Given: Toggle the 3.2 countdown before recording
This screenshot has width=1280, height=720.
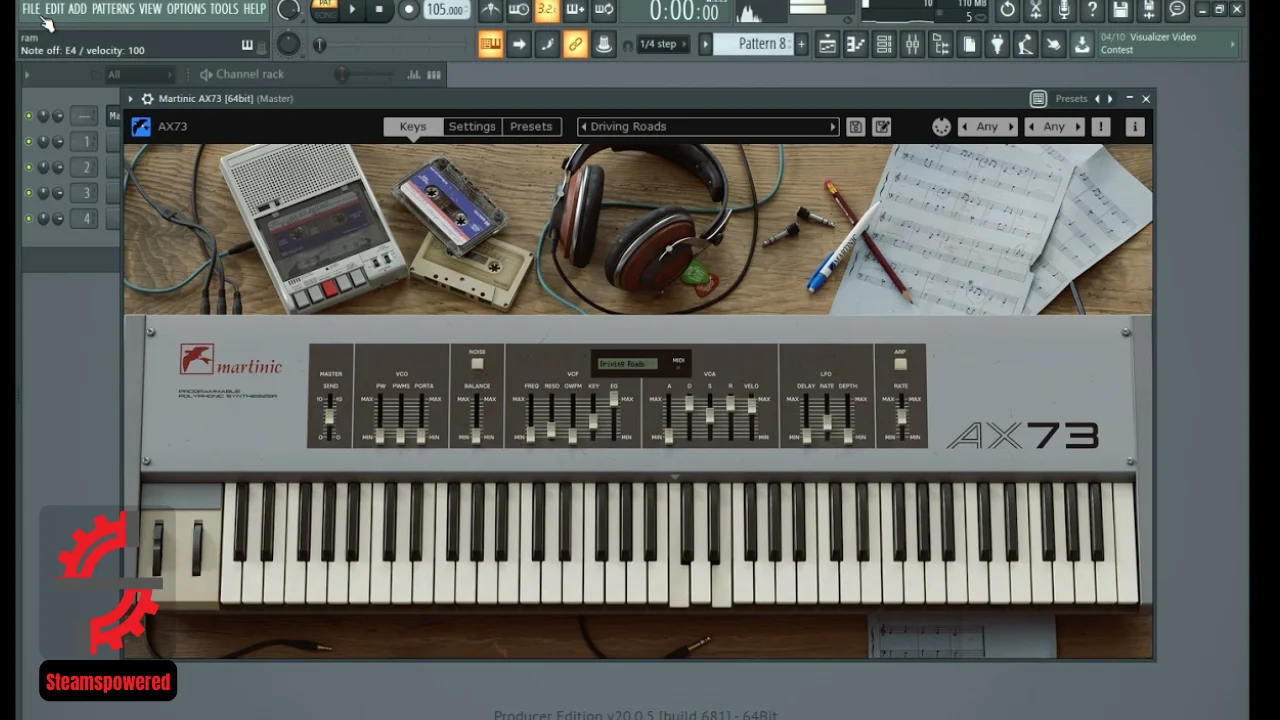Looking at the screenshot, I should pyautogui.click(x=547, y=10).
